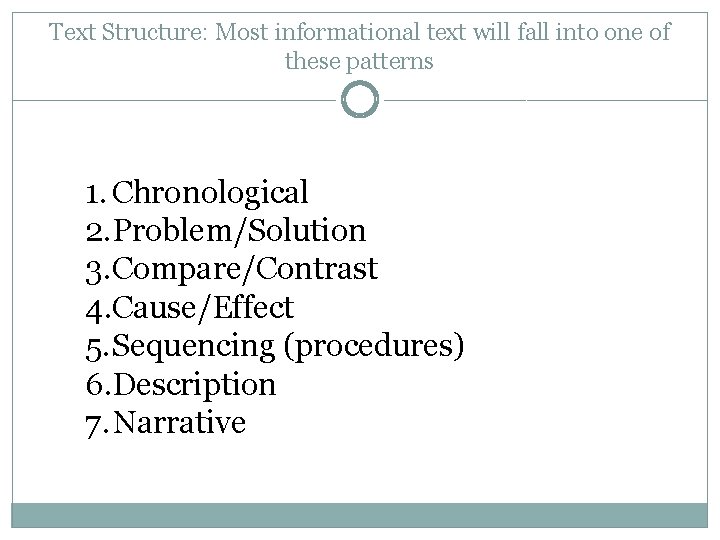Click the number 7 list marker
Viewport: 720px width, 540px height.
tap(97, 426)
